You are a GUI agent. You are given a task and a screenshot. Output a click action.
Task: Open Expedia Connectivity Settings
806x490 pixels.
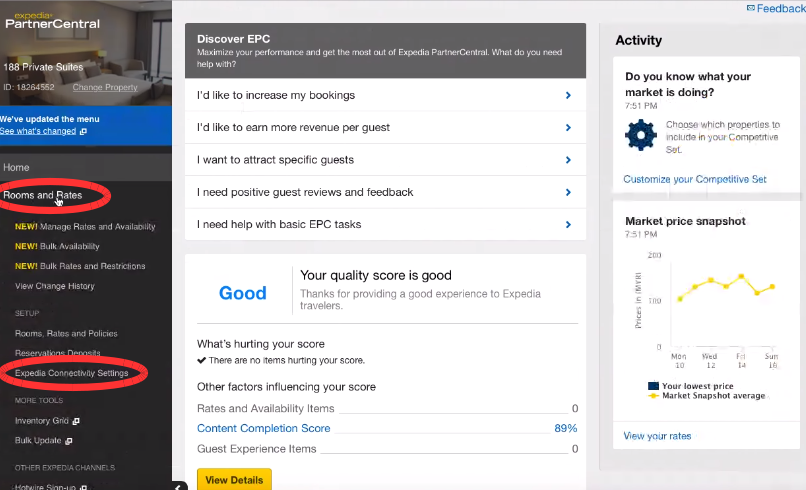click(x=71, y=373)
